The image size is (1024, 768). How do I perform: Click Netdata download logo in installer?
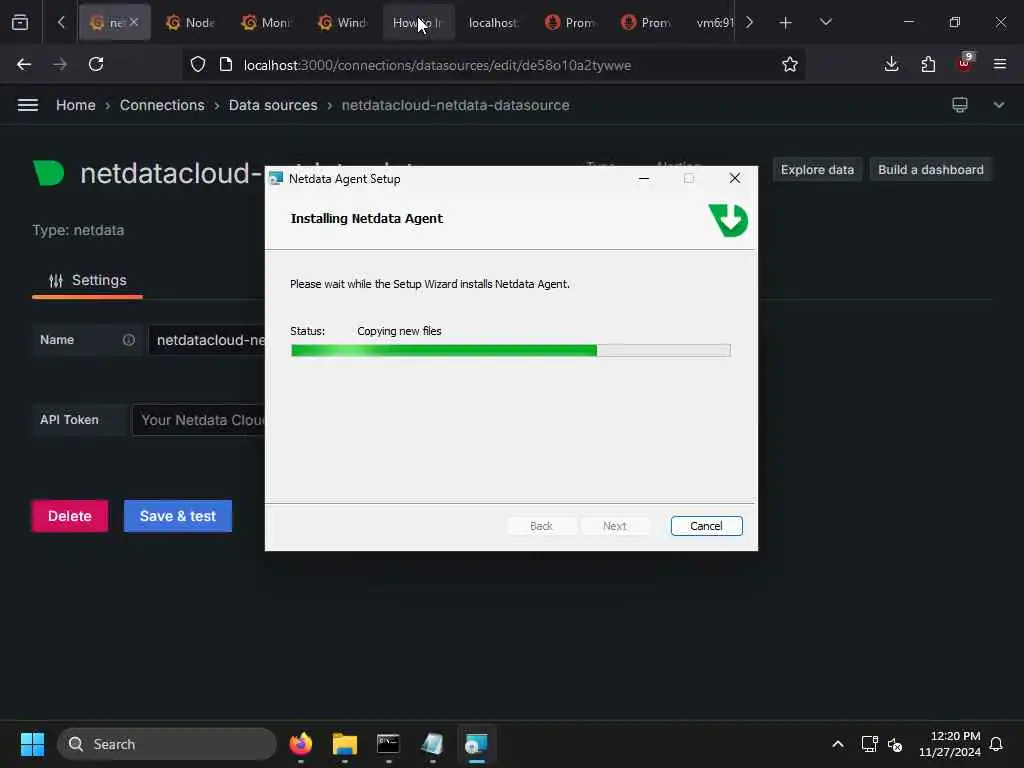pos(728,220)
